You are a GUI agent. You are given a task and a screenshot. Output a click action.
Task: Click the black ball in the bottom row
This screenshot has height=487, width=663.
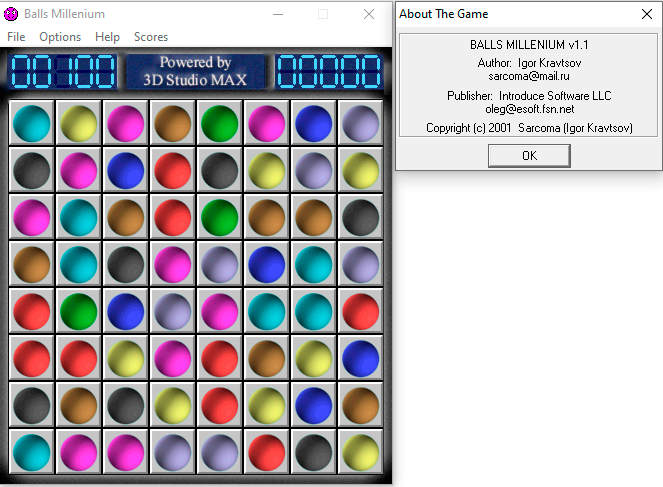(x=313, y=452)
